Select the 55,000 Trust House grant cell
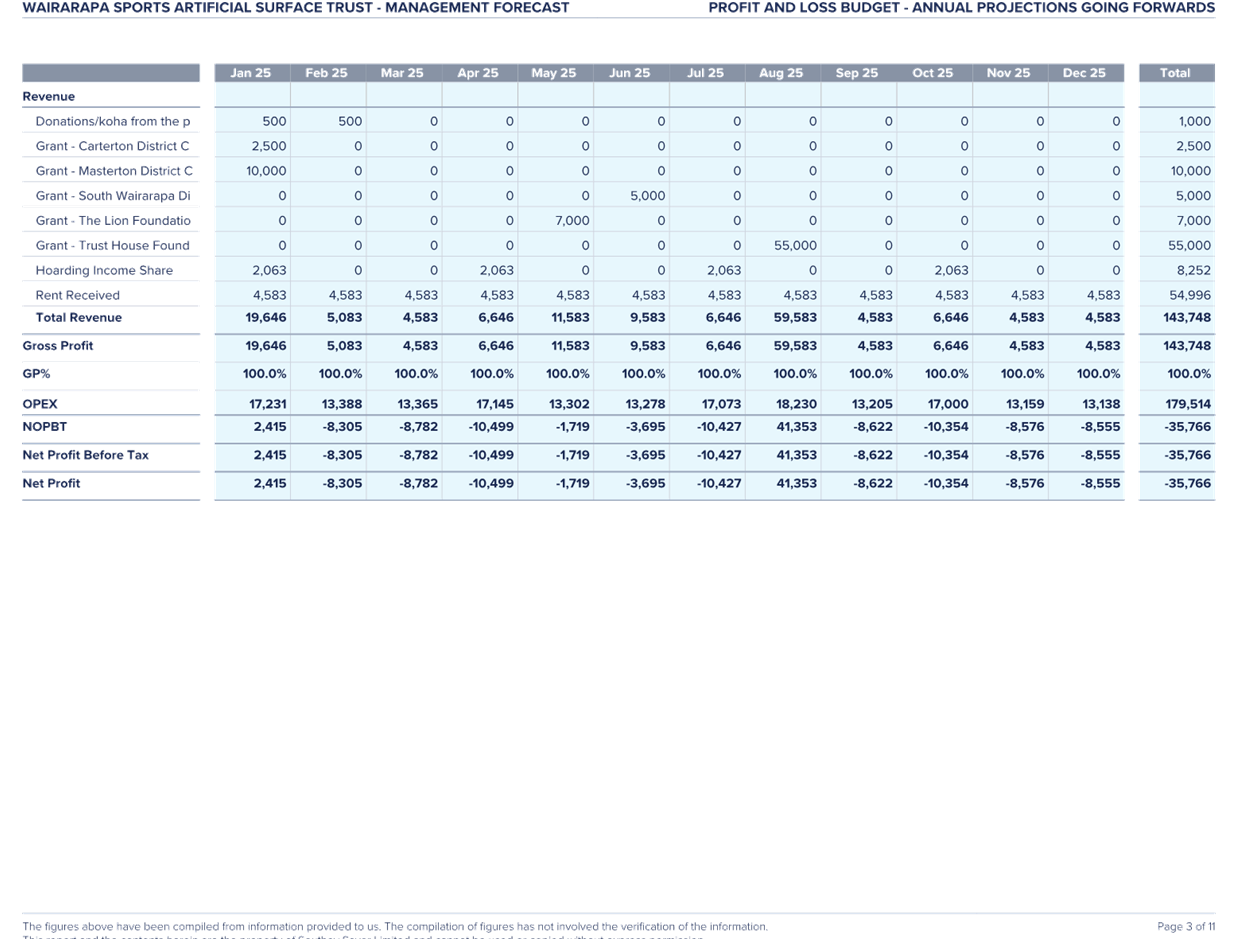This screenshot has width=1237, height=939. coord(795,245)
